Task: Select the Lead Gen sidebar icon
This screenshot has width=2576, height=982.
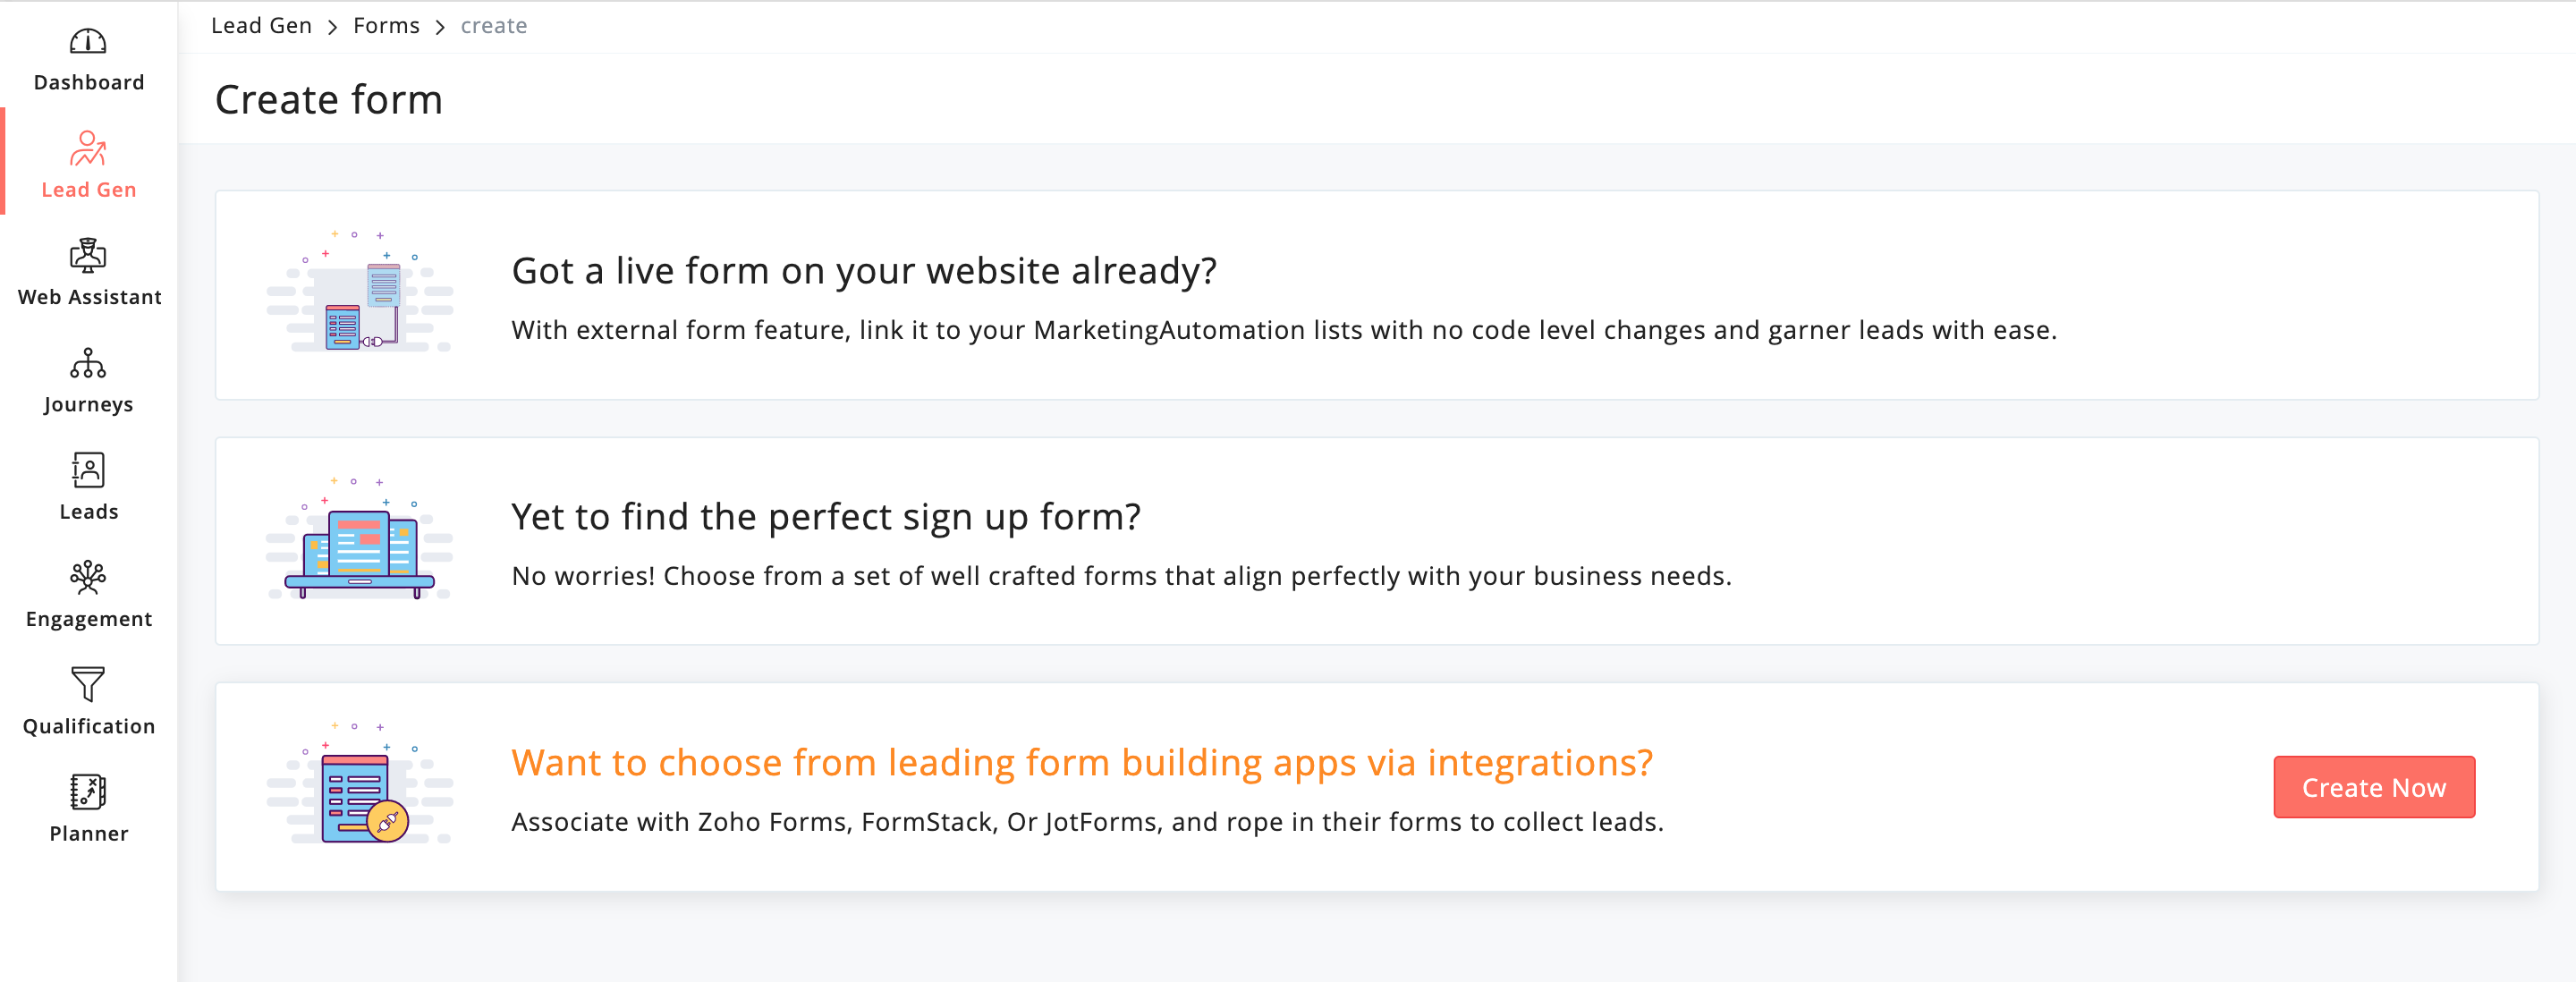Action: tap(88, 149)
